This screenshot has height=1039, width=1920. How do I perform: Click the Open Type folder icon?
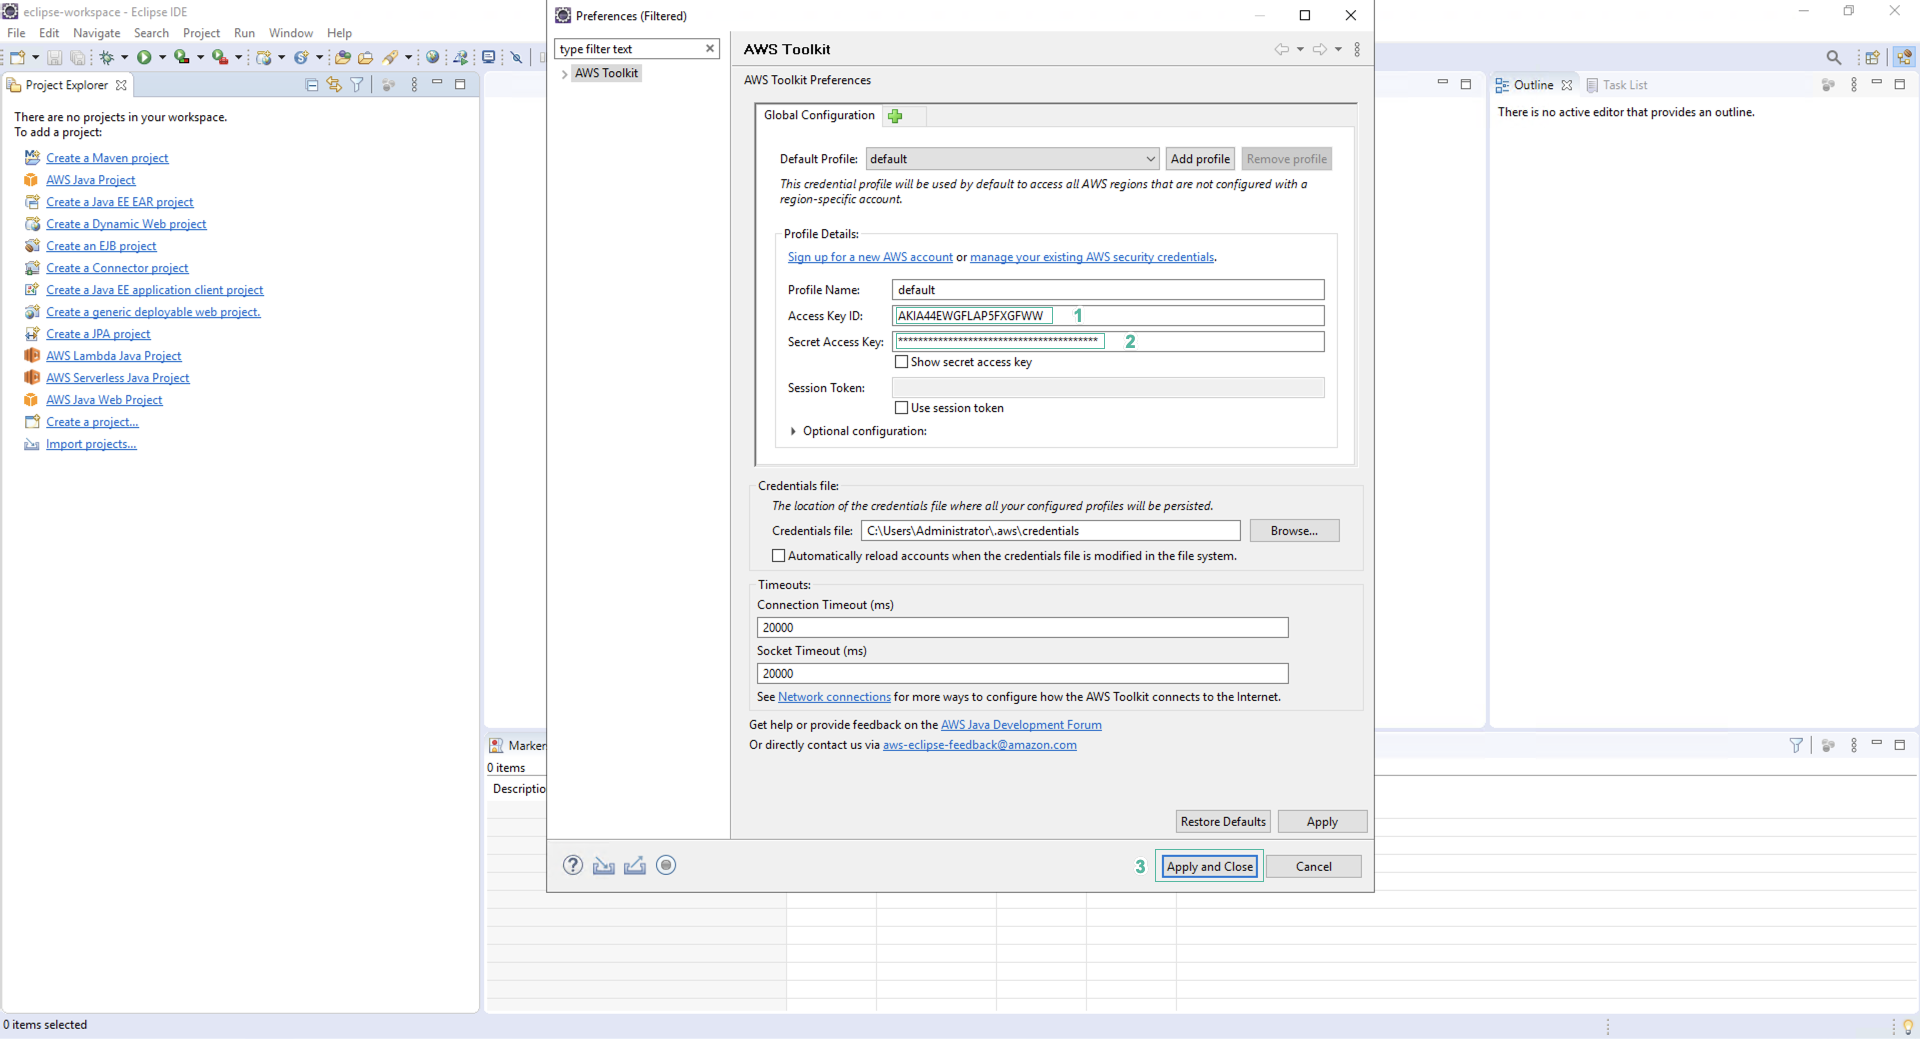pos(343,57)
